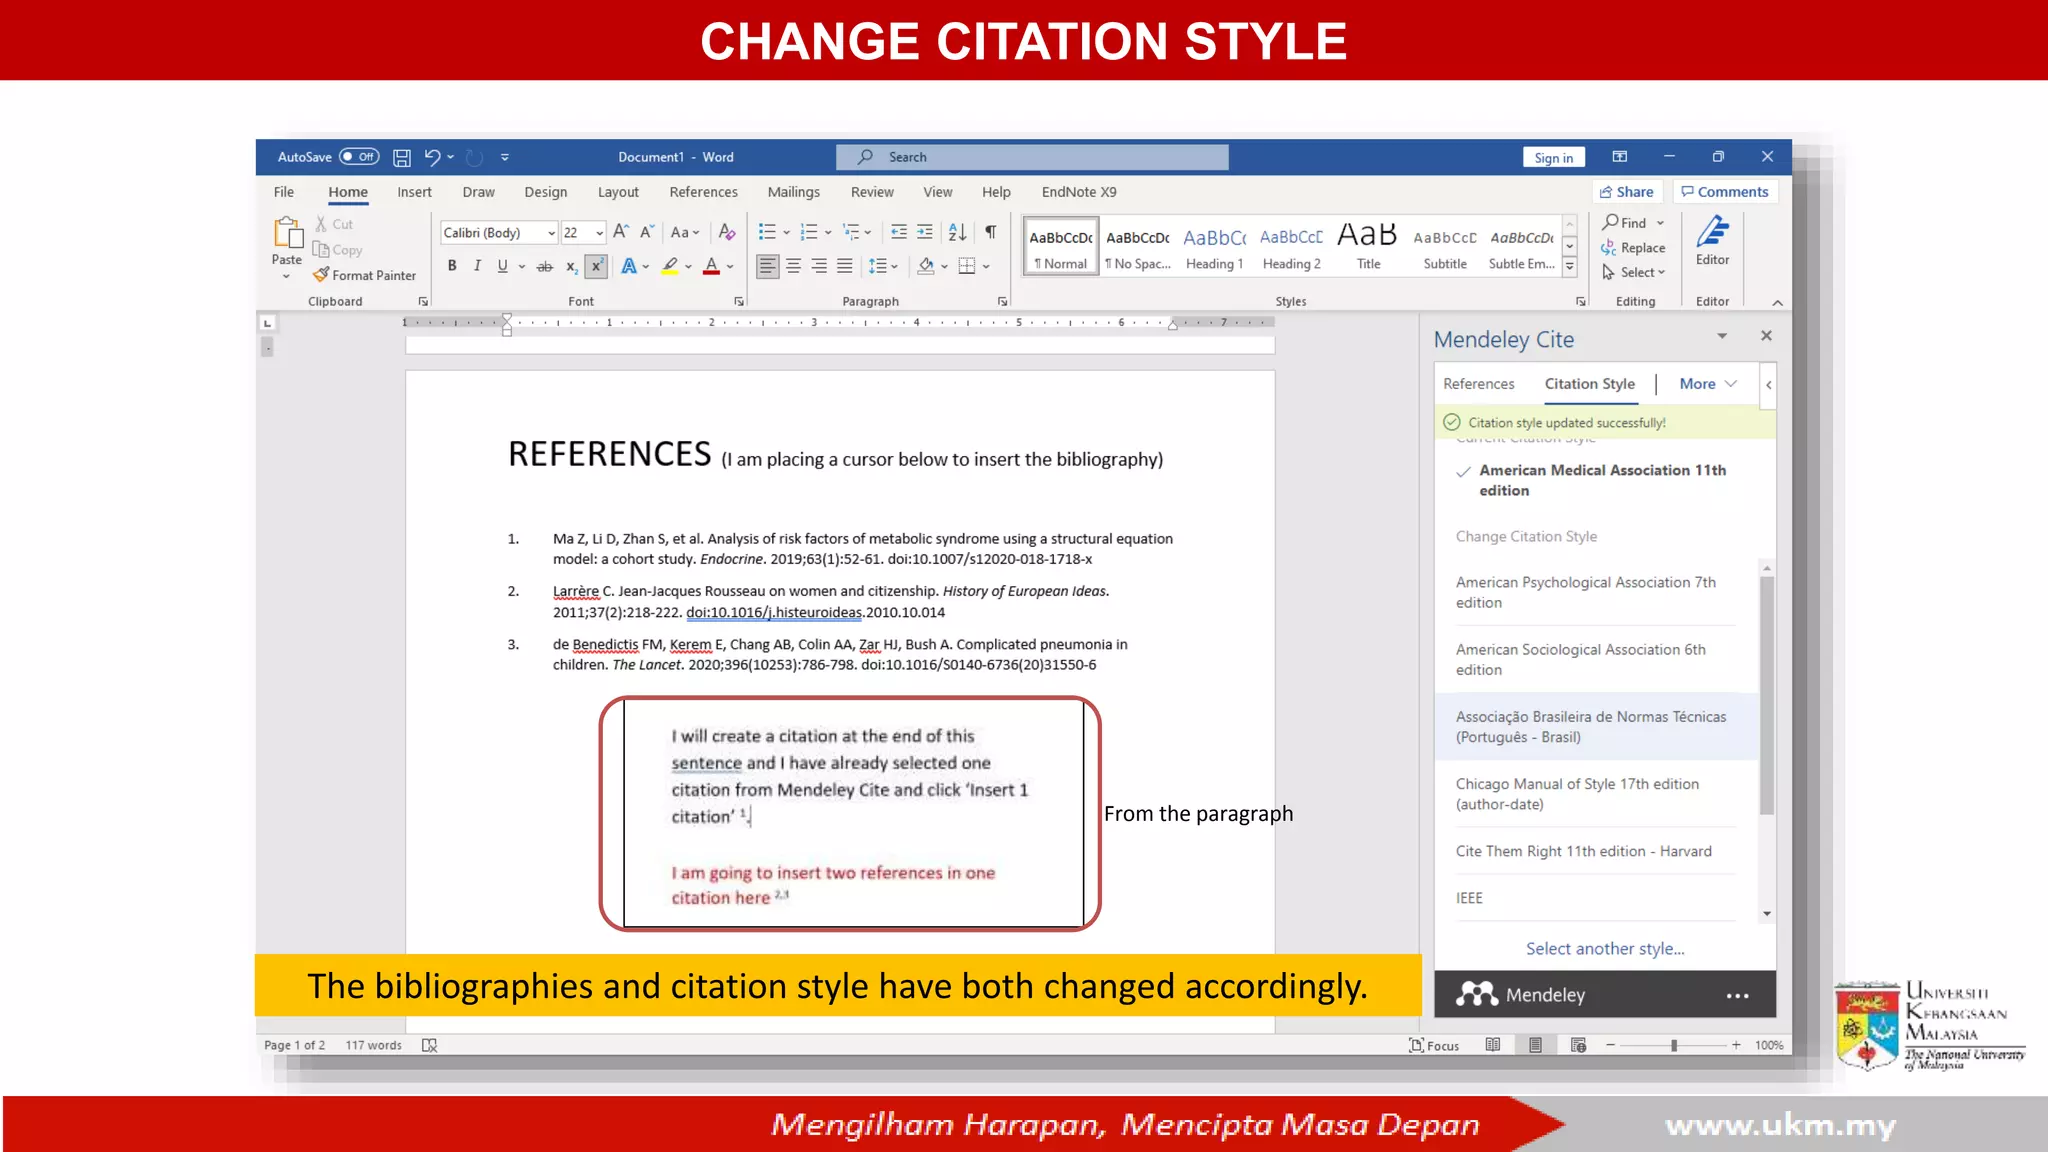The width and height of the screenshot is (2048, 1152).
Task: Open the Comments button
Action: (x=1725, y=192)
